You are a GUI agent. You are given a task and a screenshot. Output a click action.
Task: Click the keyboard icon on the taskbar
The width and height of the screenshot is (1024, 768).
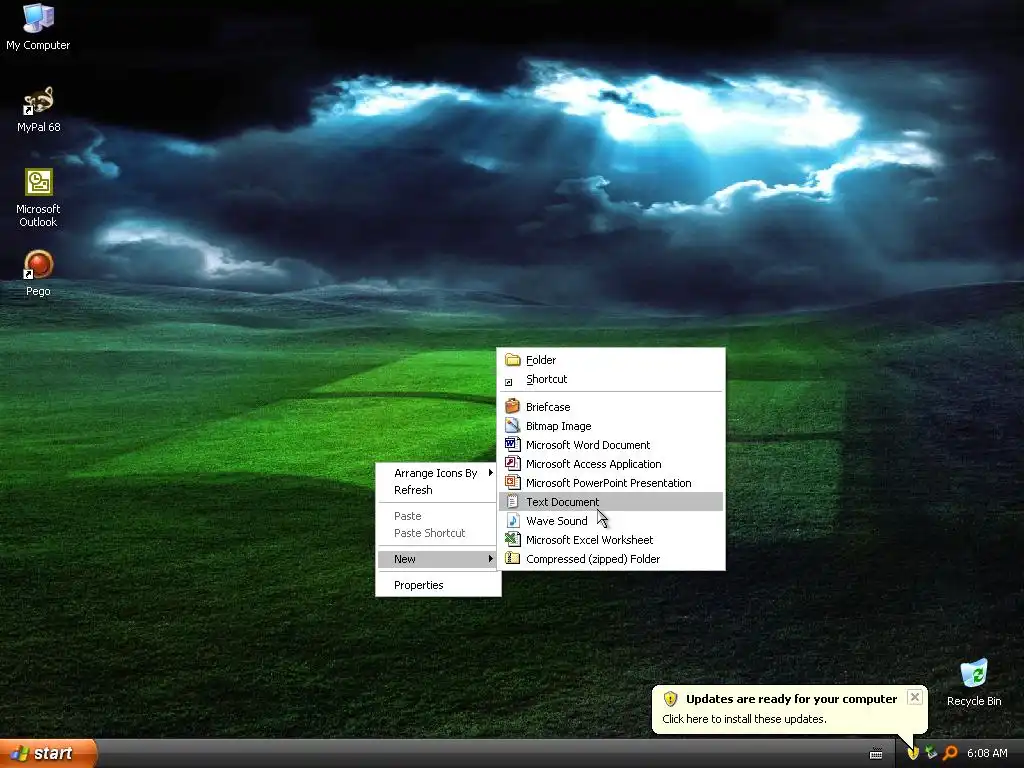coord(876,754)
